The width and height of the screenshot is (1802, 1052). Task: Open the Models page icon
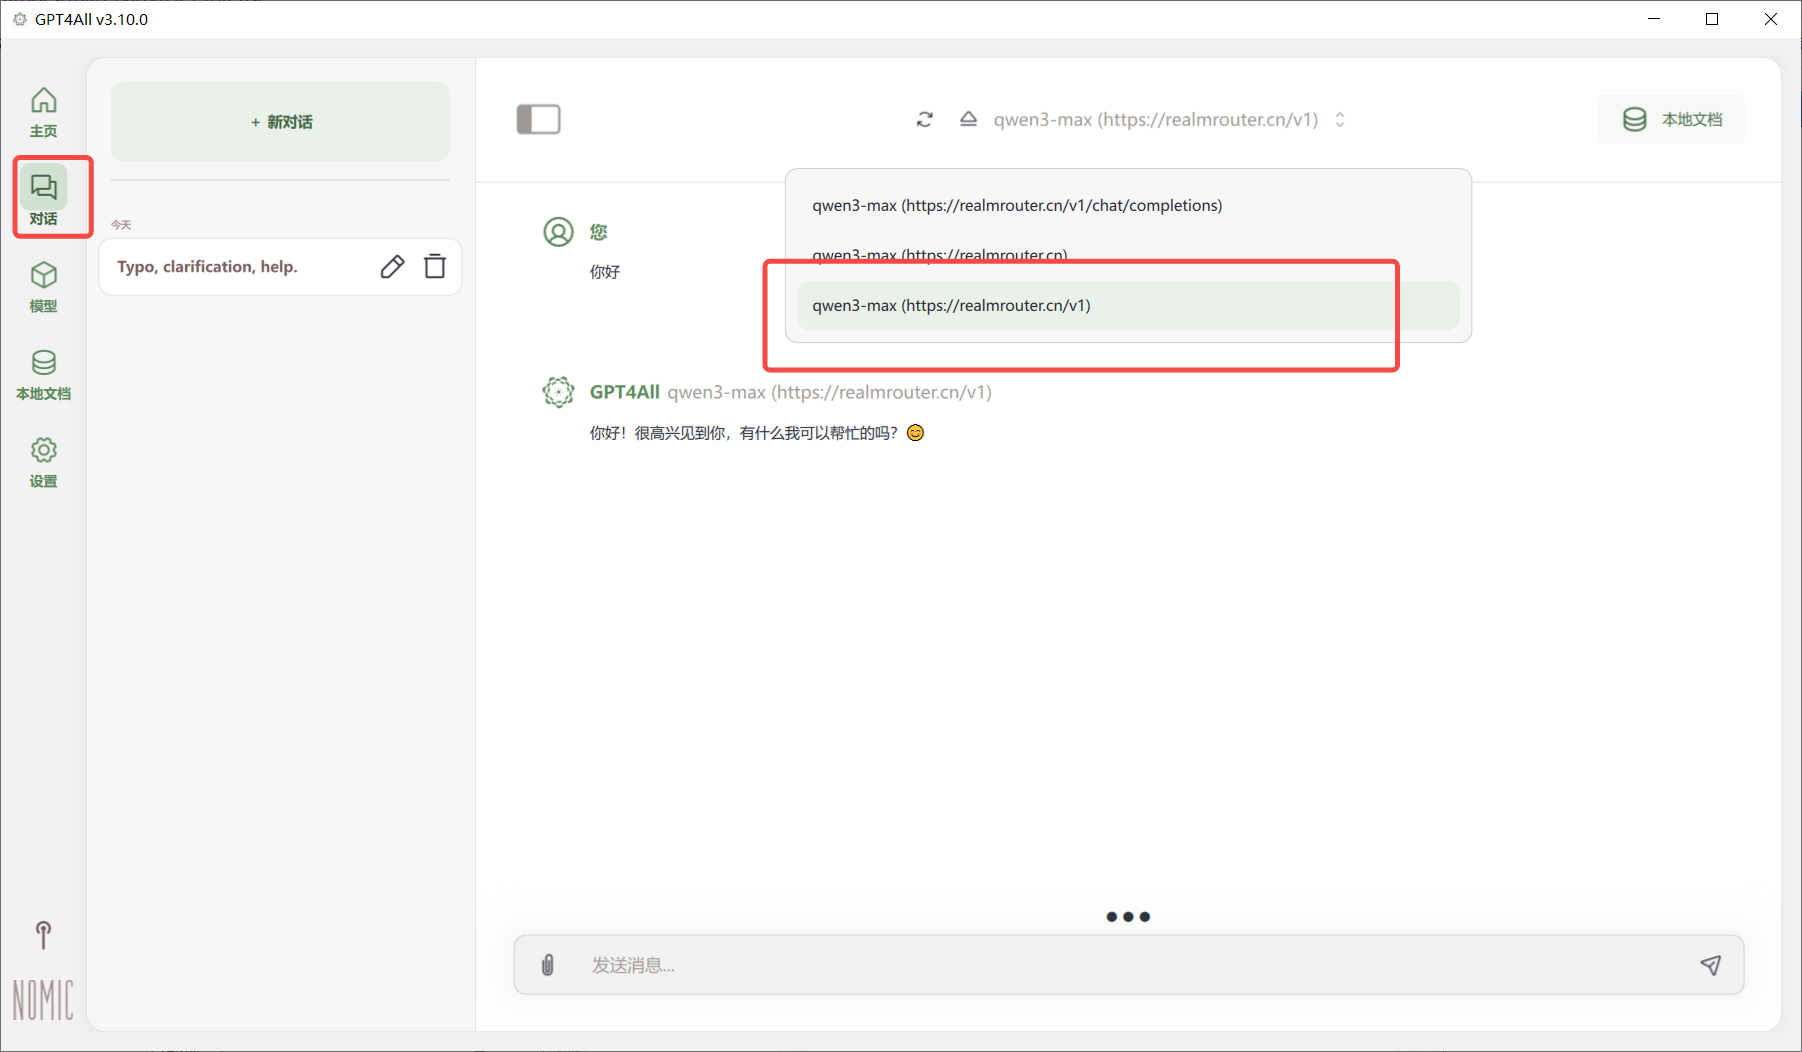[43, 286]
